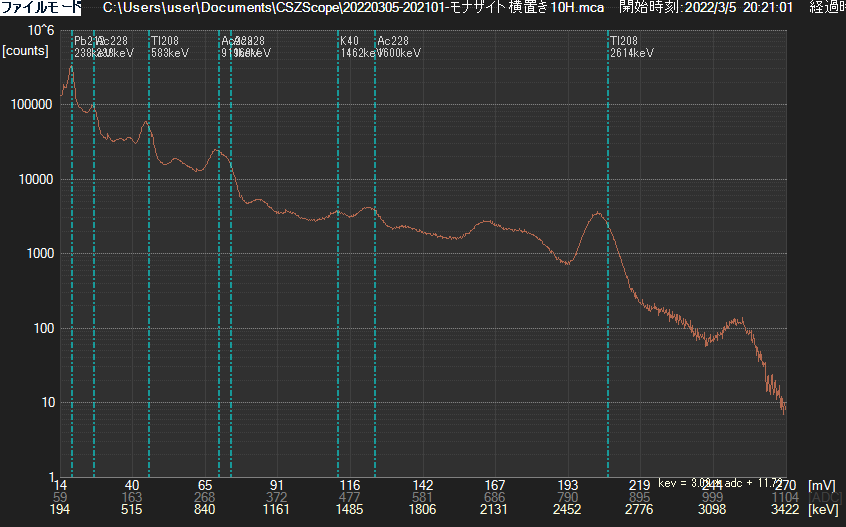Click the [keV] x-axis unit label

822,510
